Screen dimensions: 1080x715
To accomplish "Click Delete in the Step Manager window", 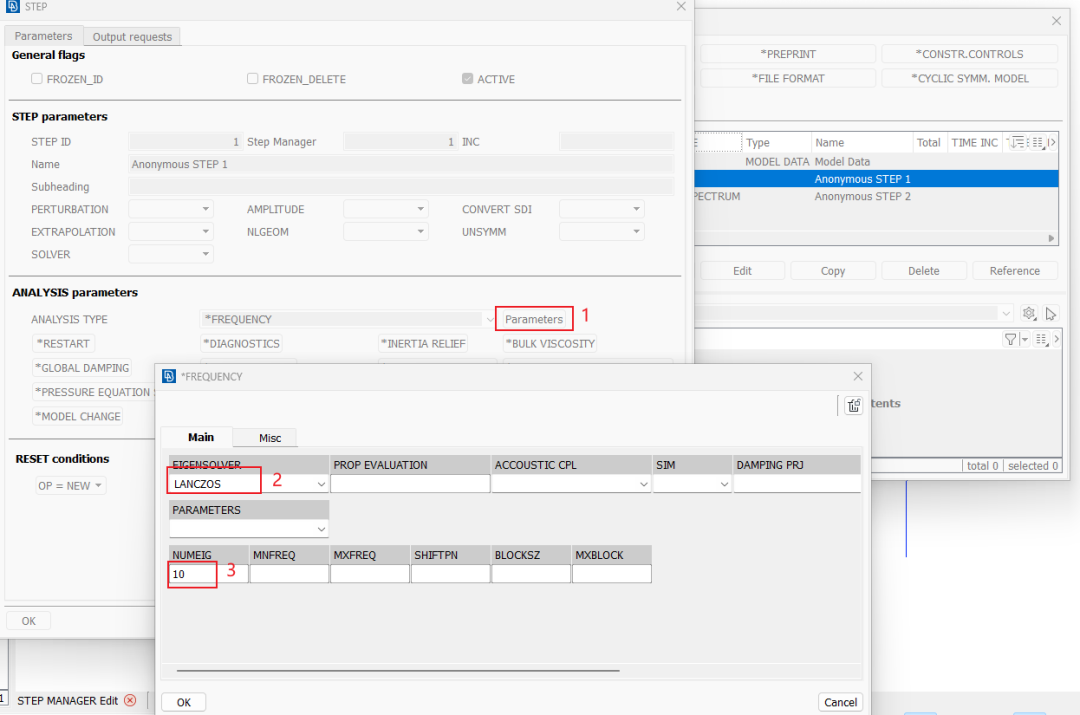I will click(x=924, y=271).
